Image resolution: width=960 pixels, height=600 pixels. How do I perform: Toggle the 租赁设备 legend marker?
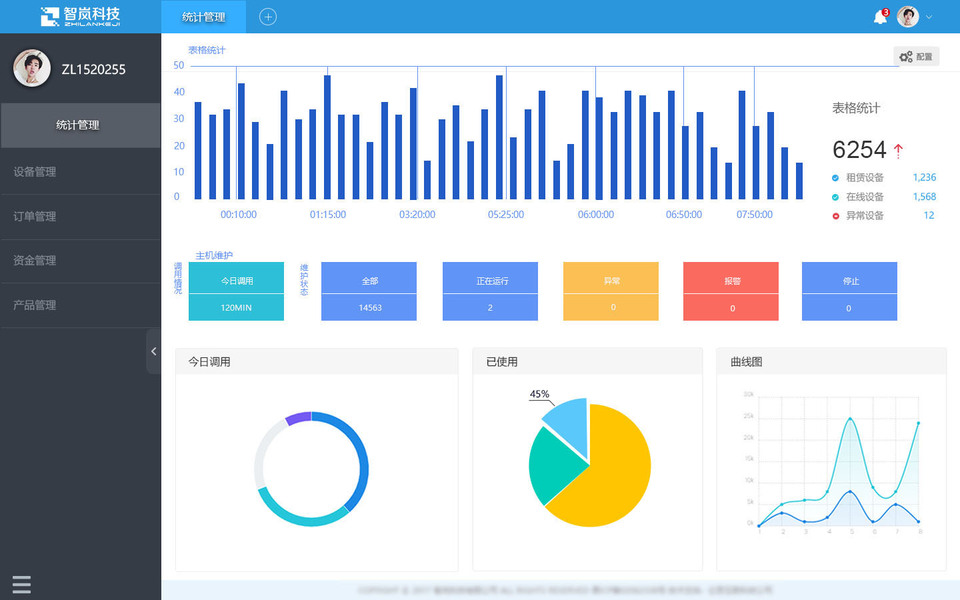(835, 178)
